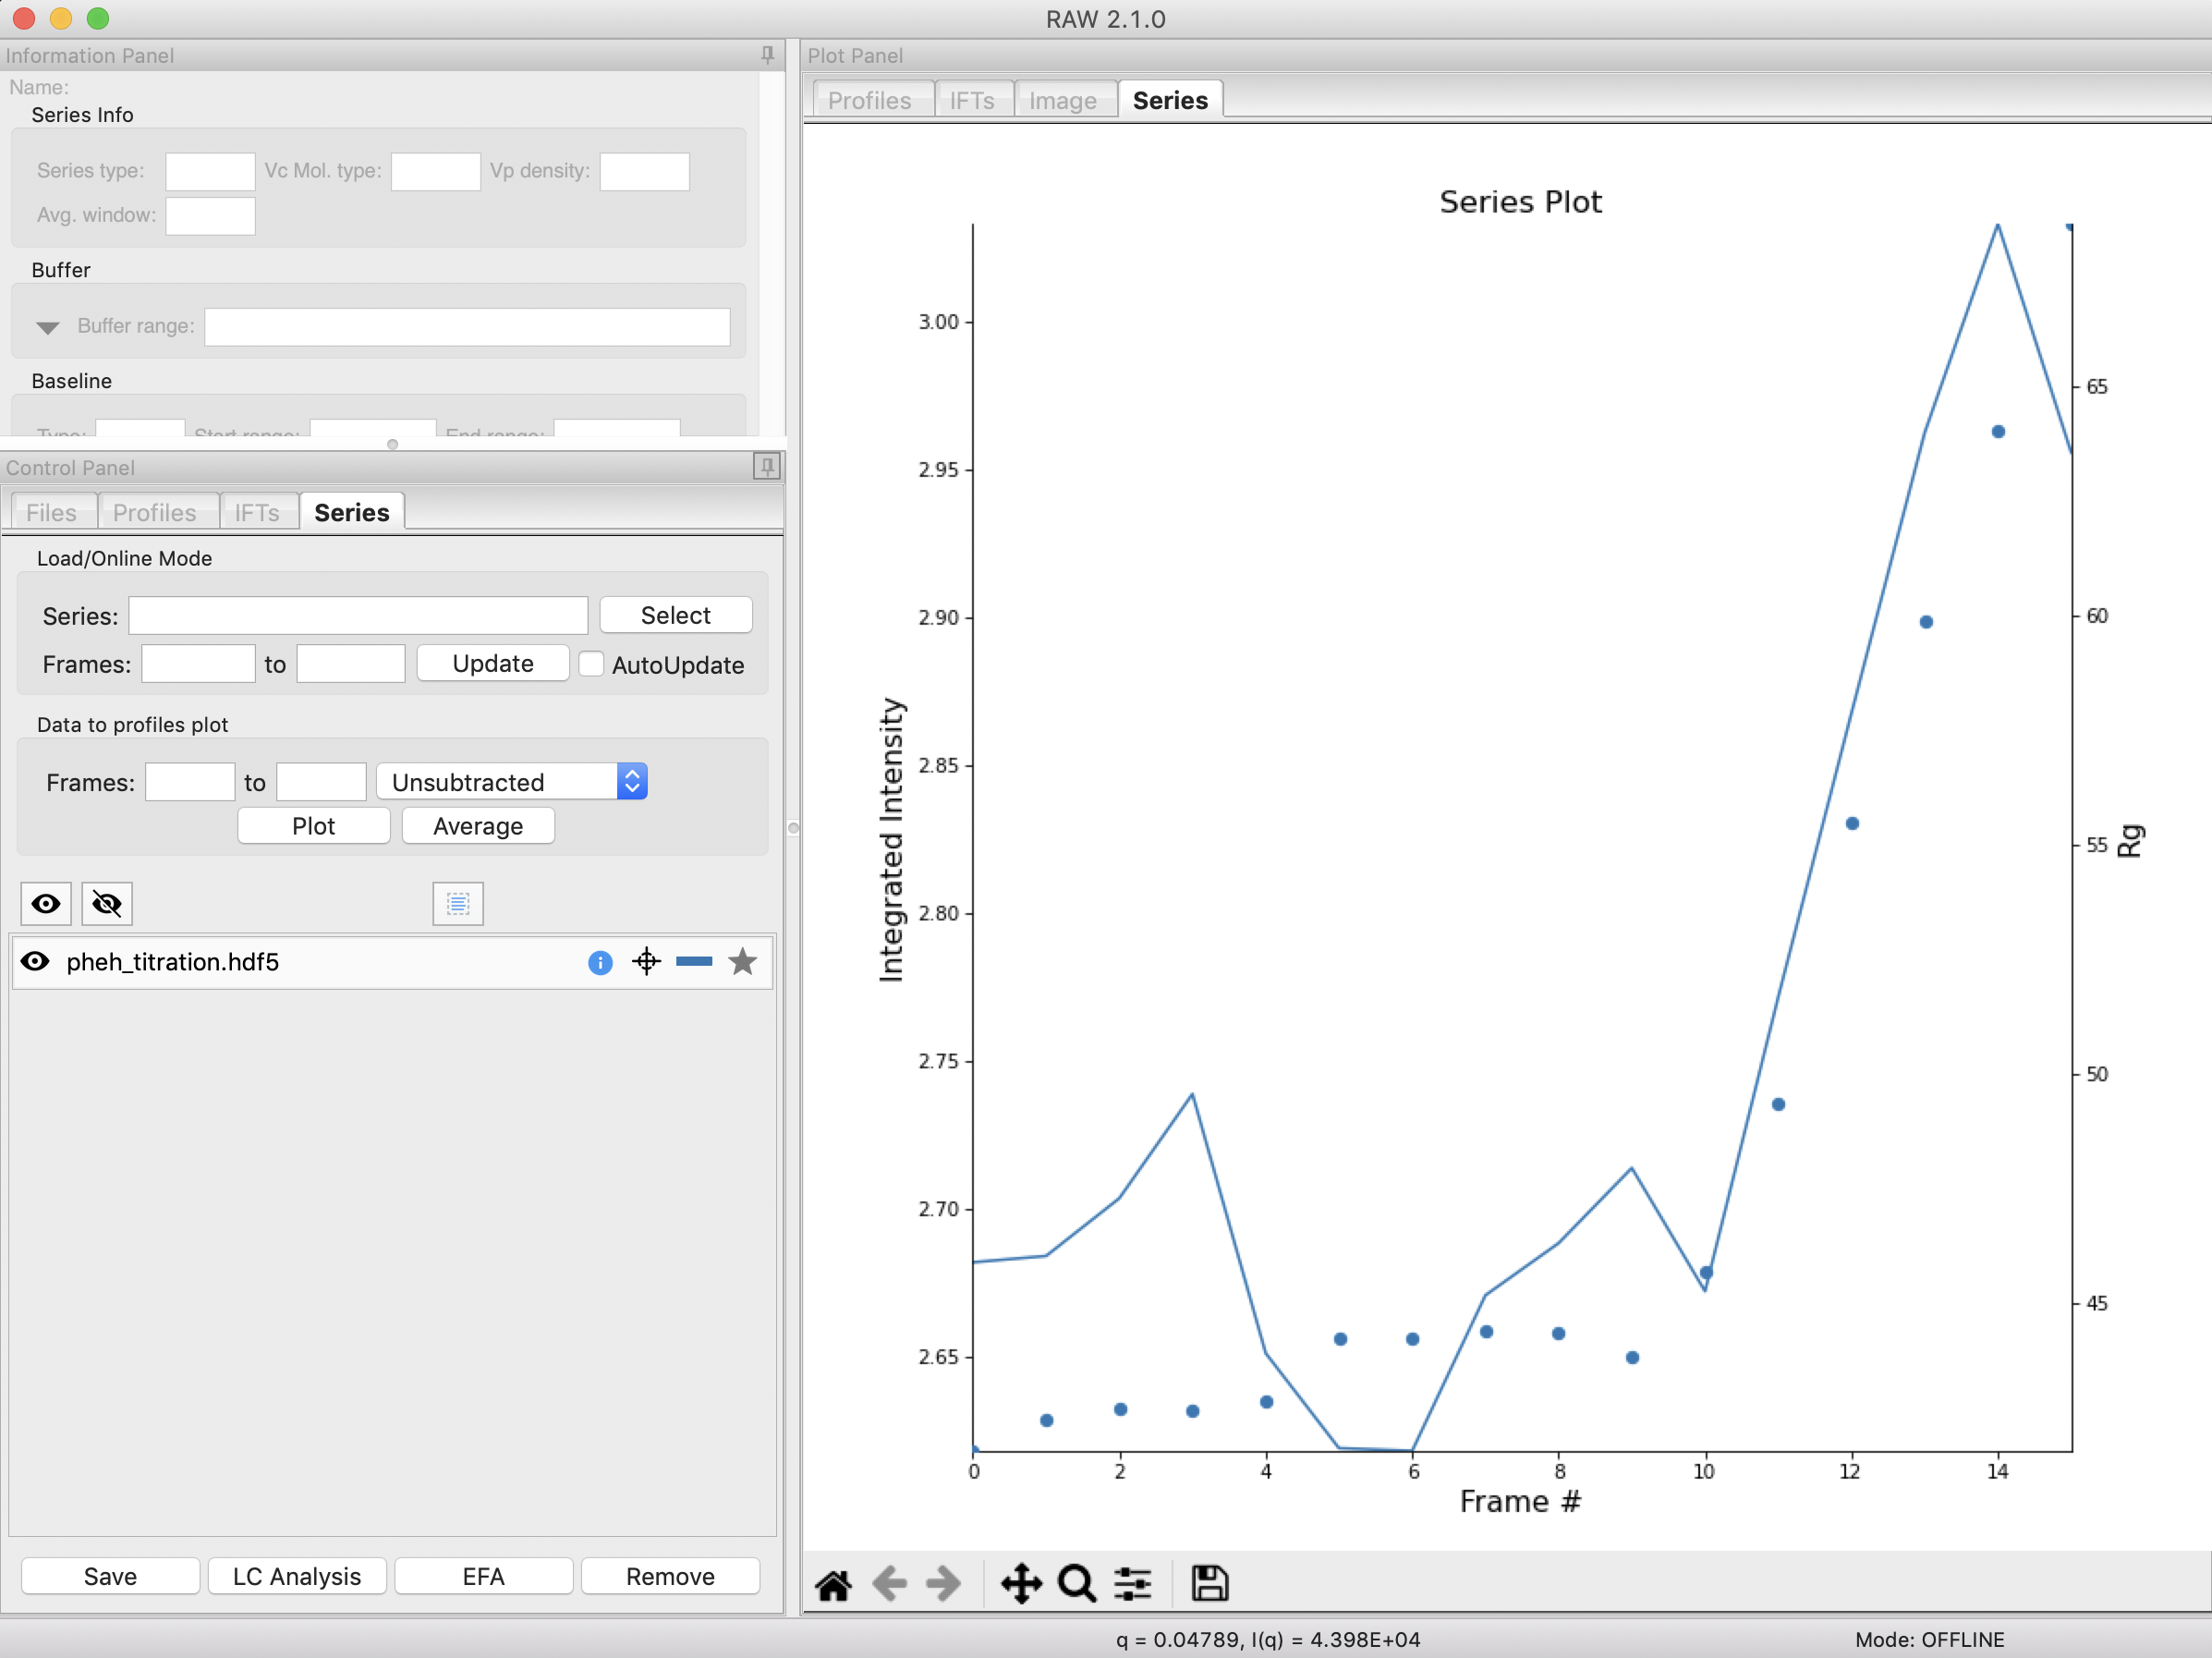Image resolution: width=2212 pixels, height=1658 pixels.
Task: Click the q and I(q) status readout
Action: pyautogui.click(x=1268, y=1639)
